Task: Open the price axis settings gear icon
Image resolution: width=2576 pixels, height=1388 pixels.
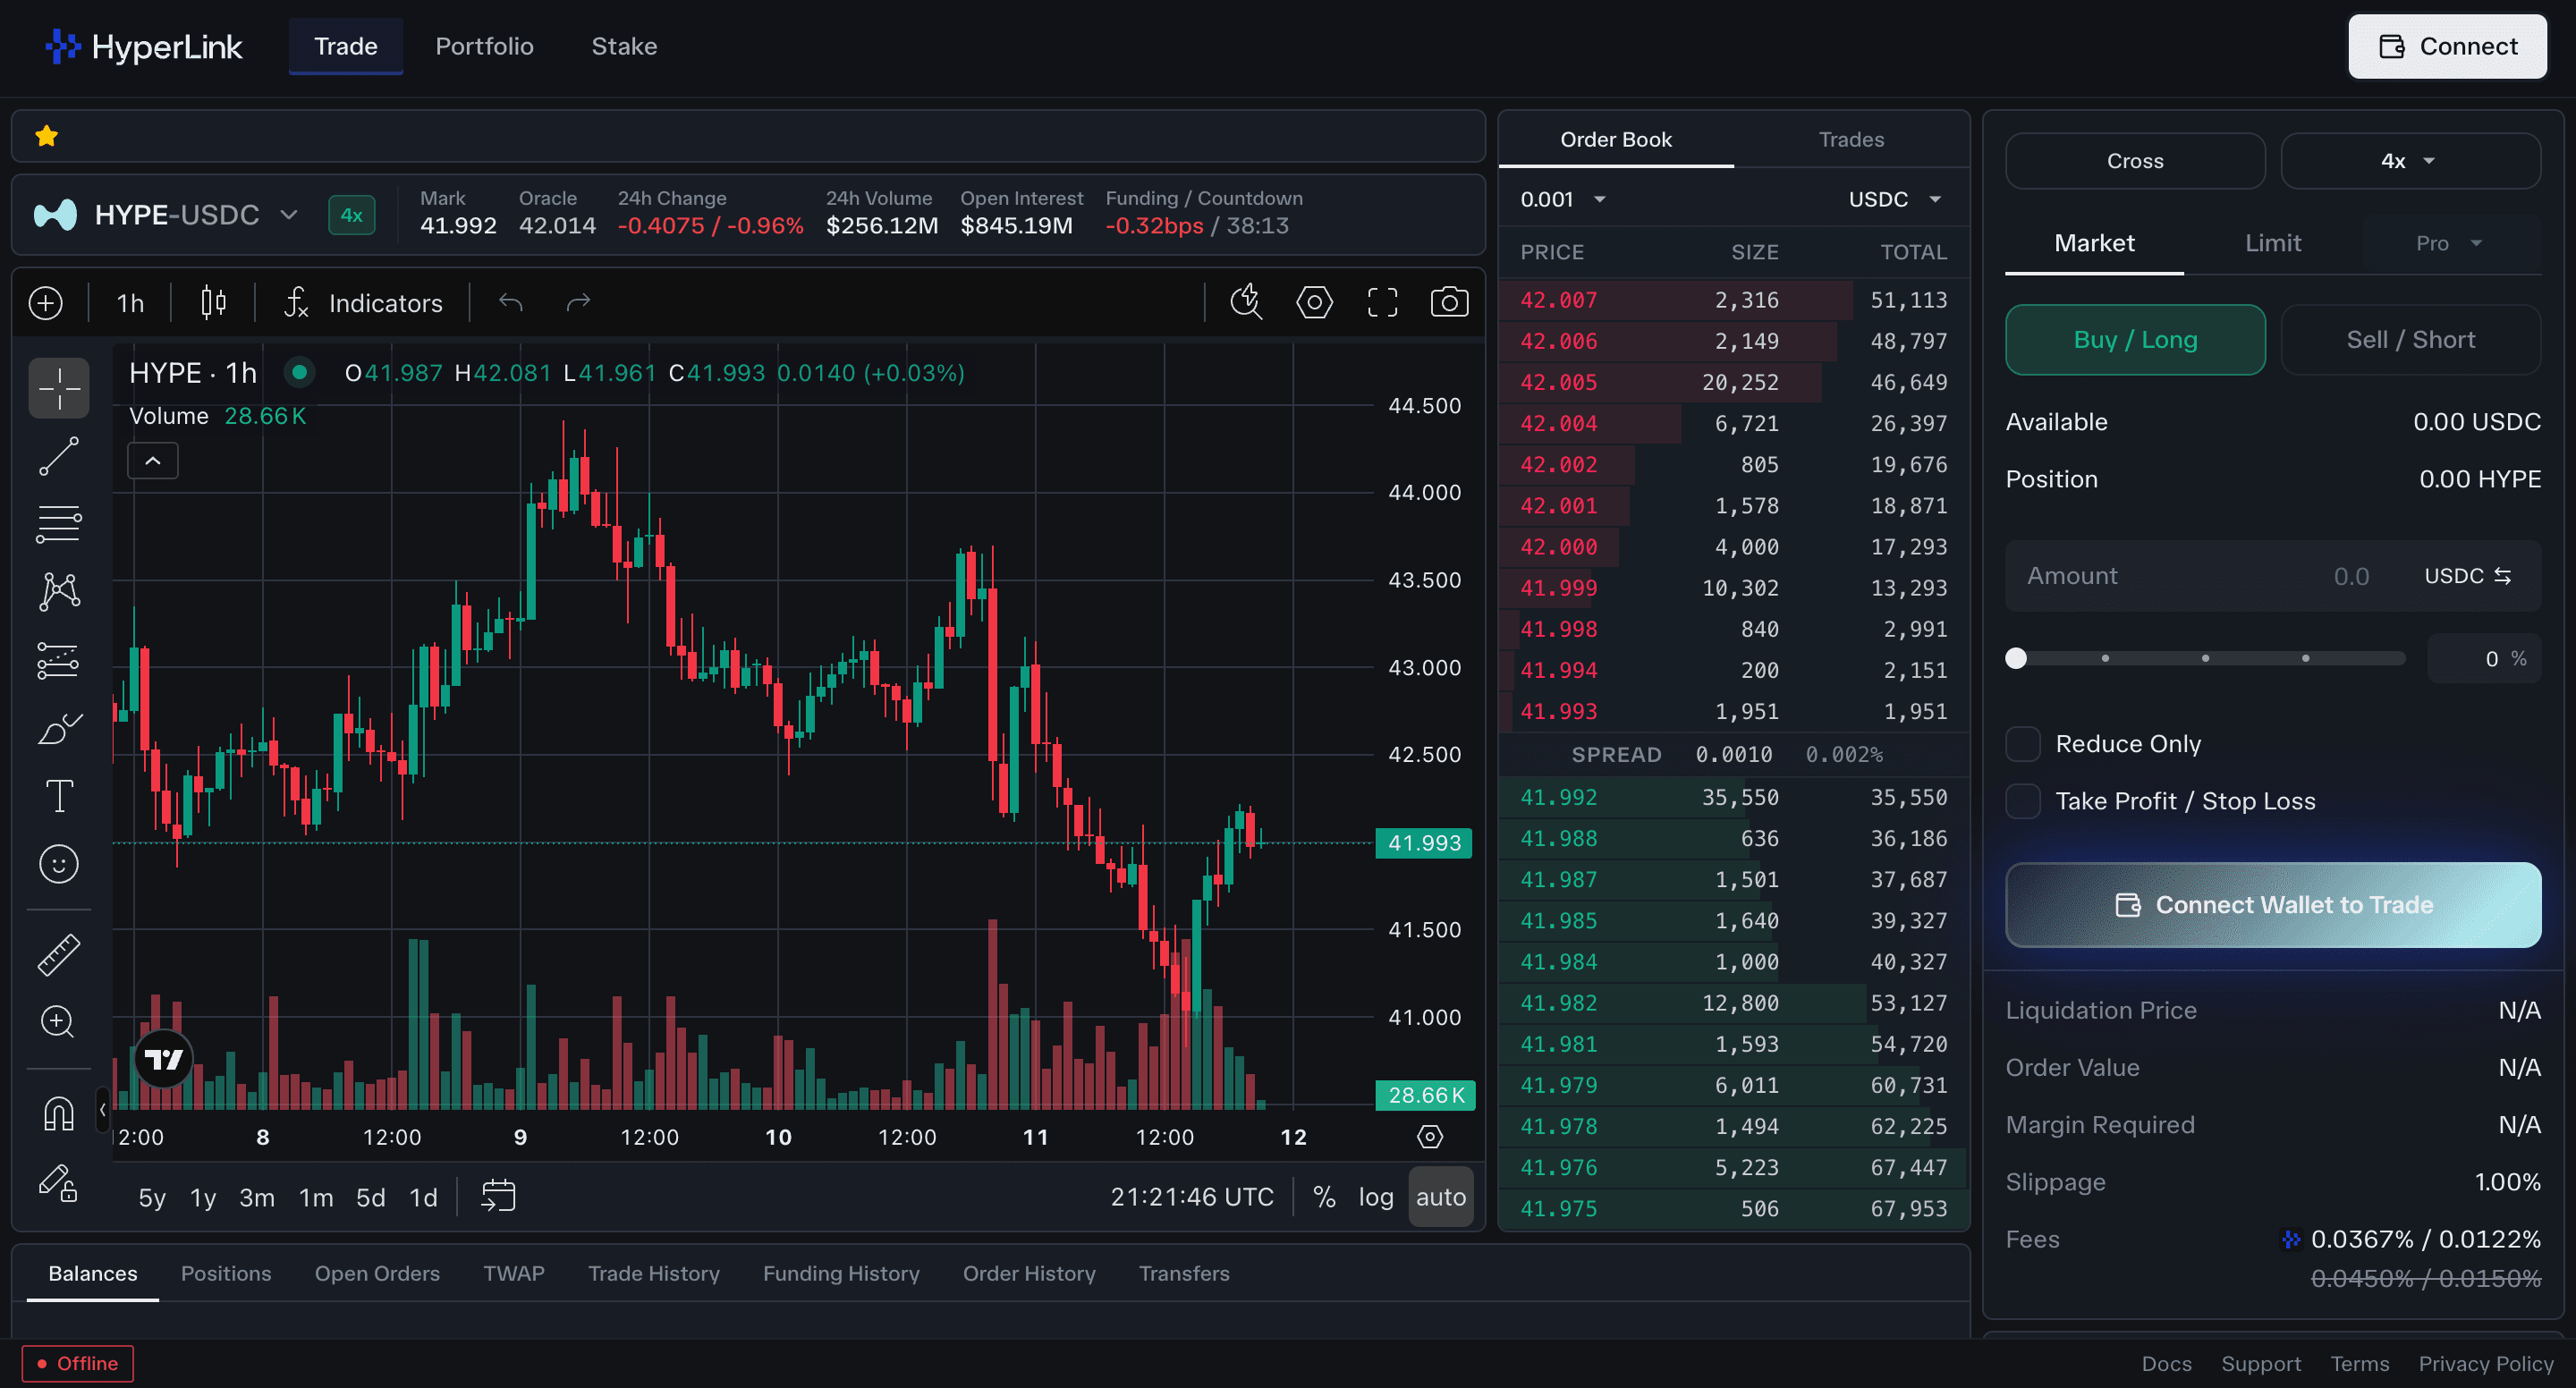Action: pos(1430,1136)
